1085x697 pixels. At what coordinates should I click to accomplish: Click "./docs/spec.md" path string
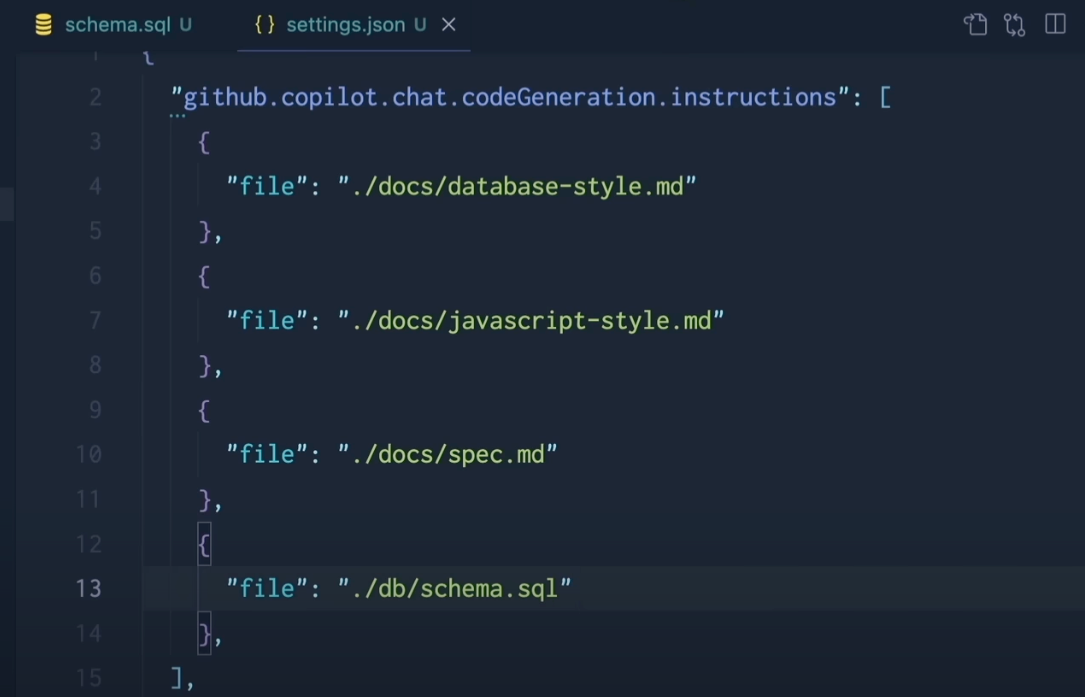coord(448,454)
